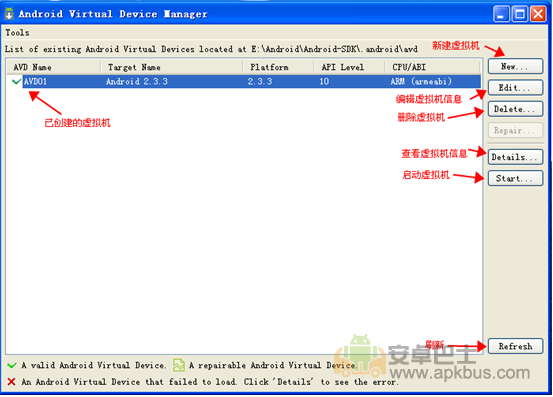Click the green valid-device checkmark legend icon
Screen dimensions: 553x397
[x=12, y=365]
